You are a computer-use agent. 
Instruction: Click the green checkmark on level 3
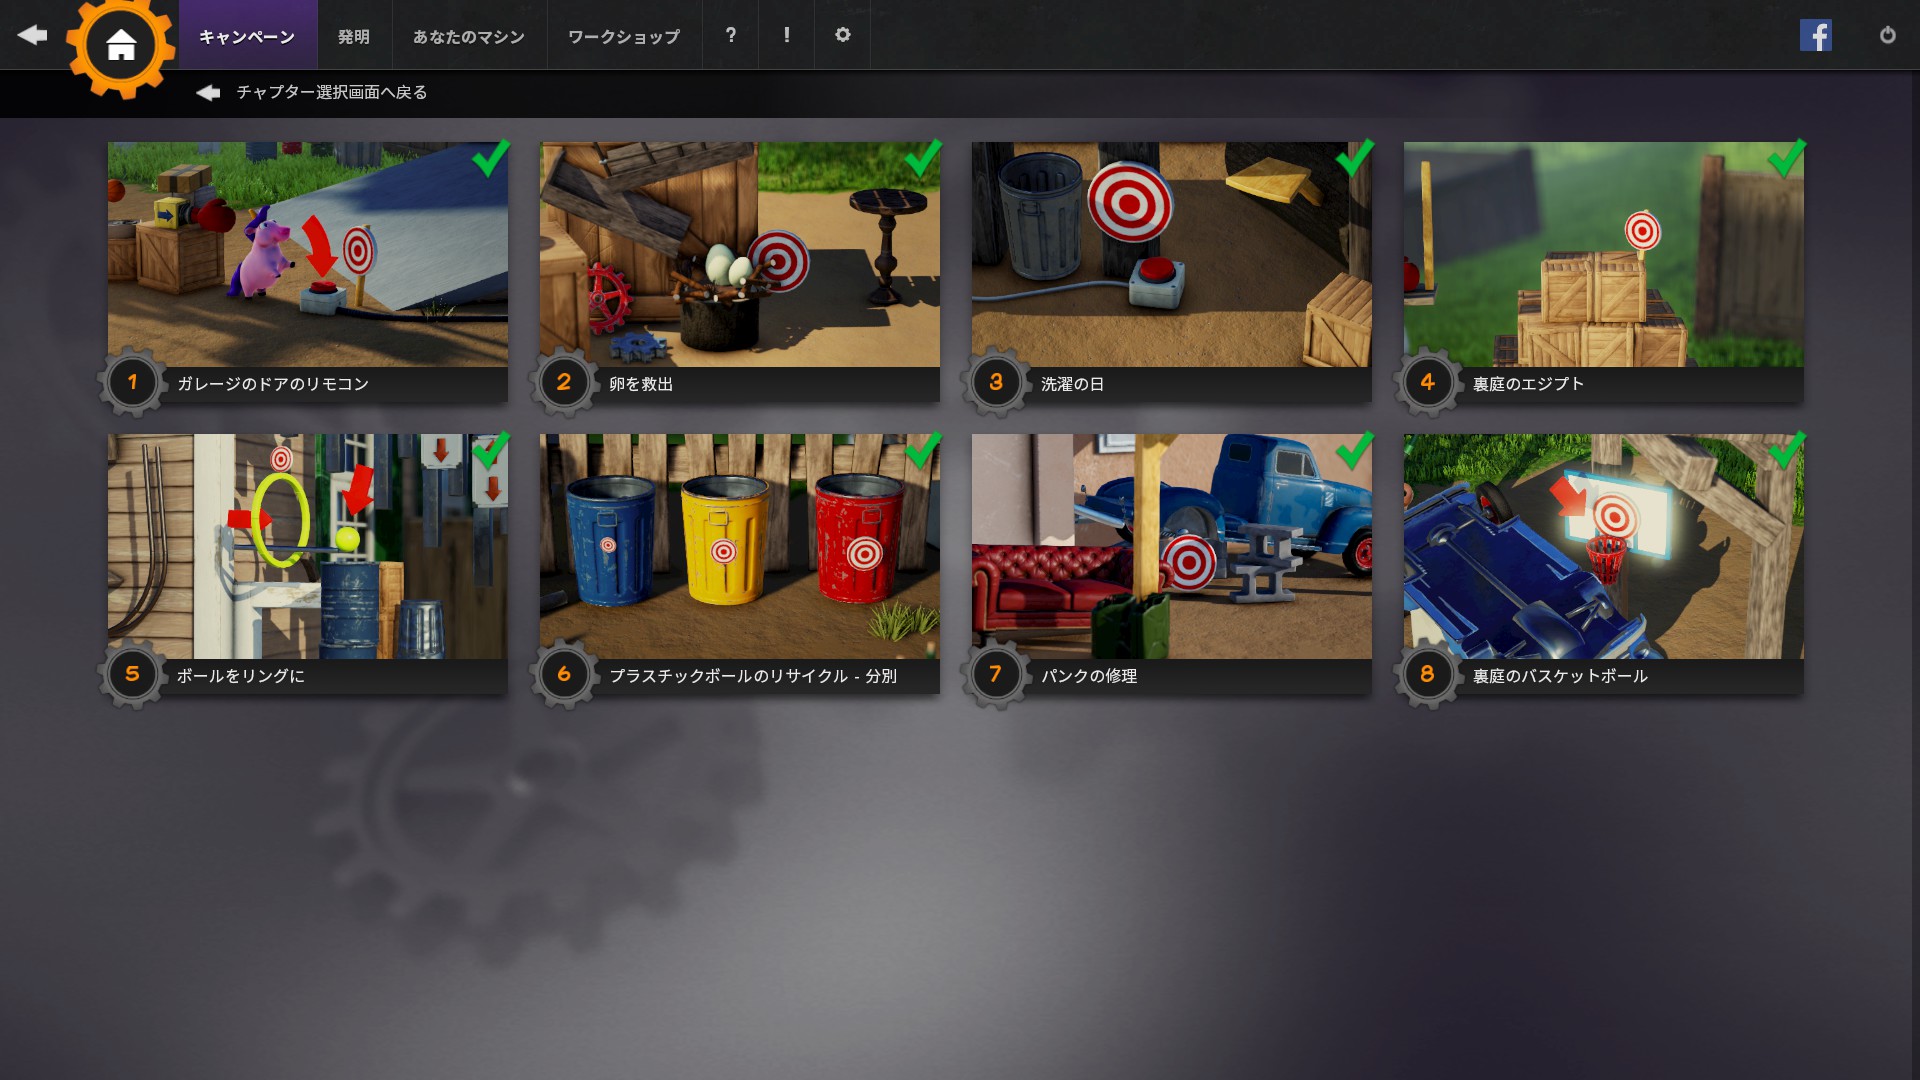pos(1354,158)
